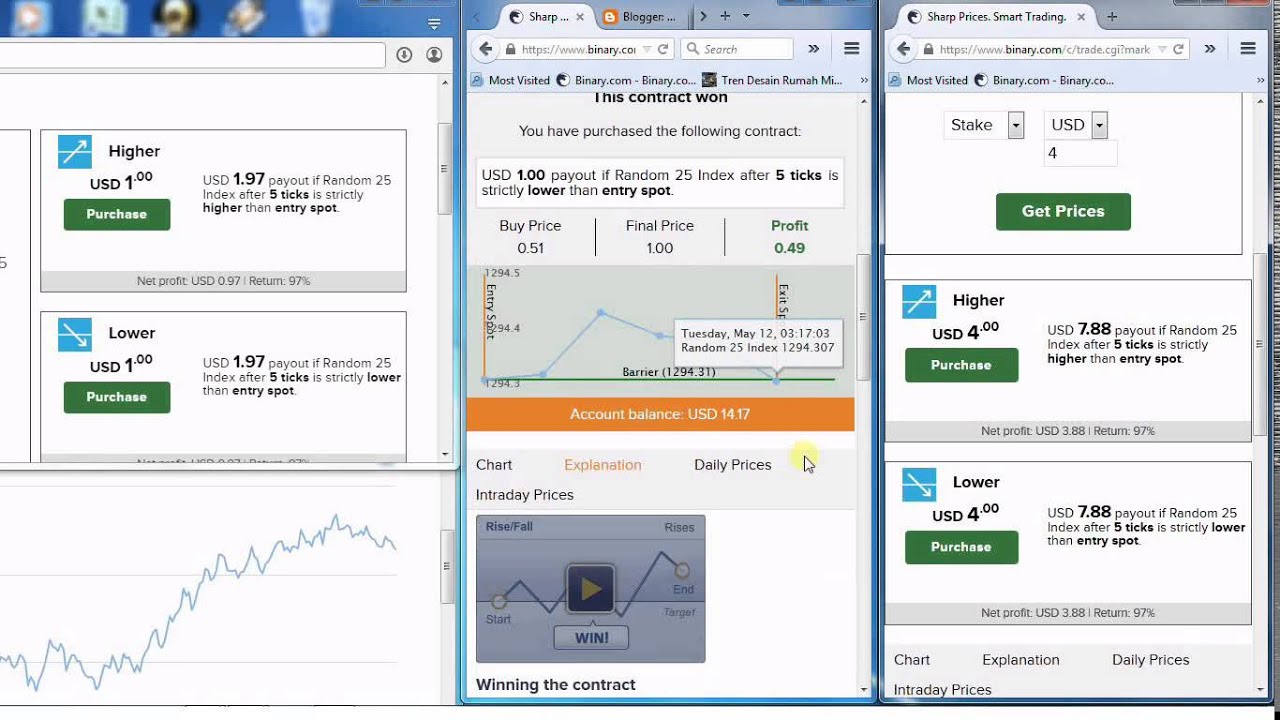Click the Search box in middle browser
The height and width of the screenshot is (720, 1280).
click(x=736, y=49)
